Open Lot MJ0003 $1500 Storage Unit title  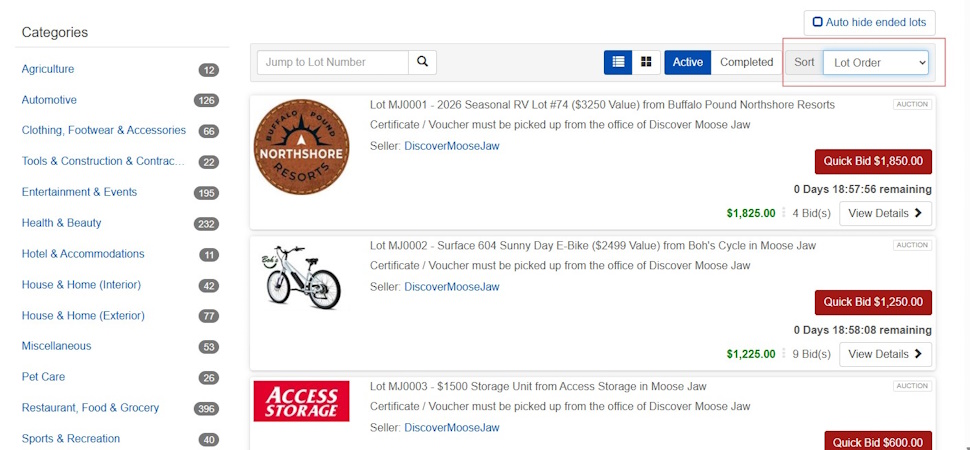[538, 386]
